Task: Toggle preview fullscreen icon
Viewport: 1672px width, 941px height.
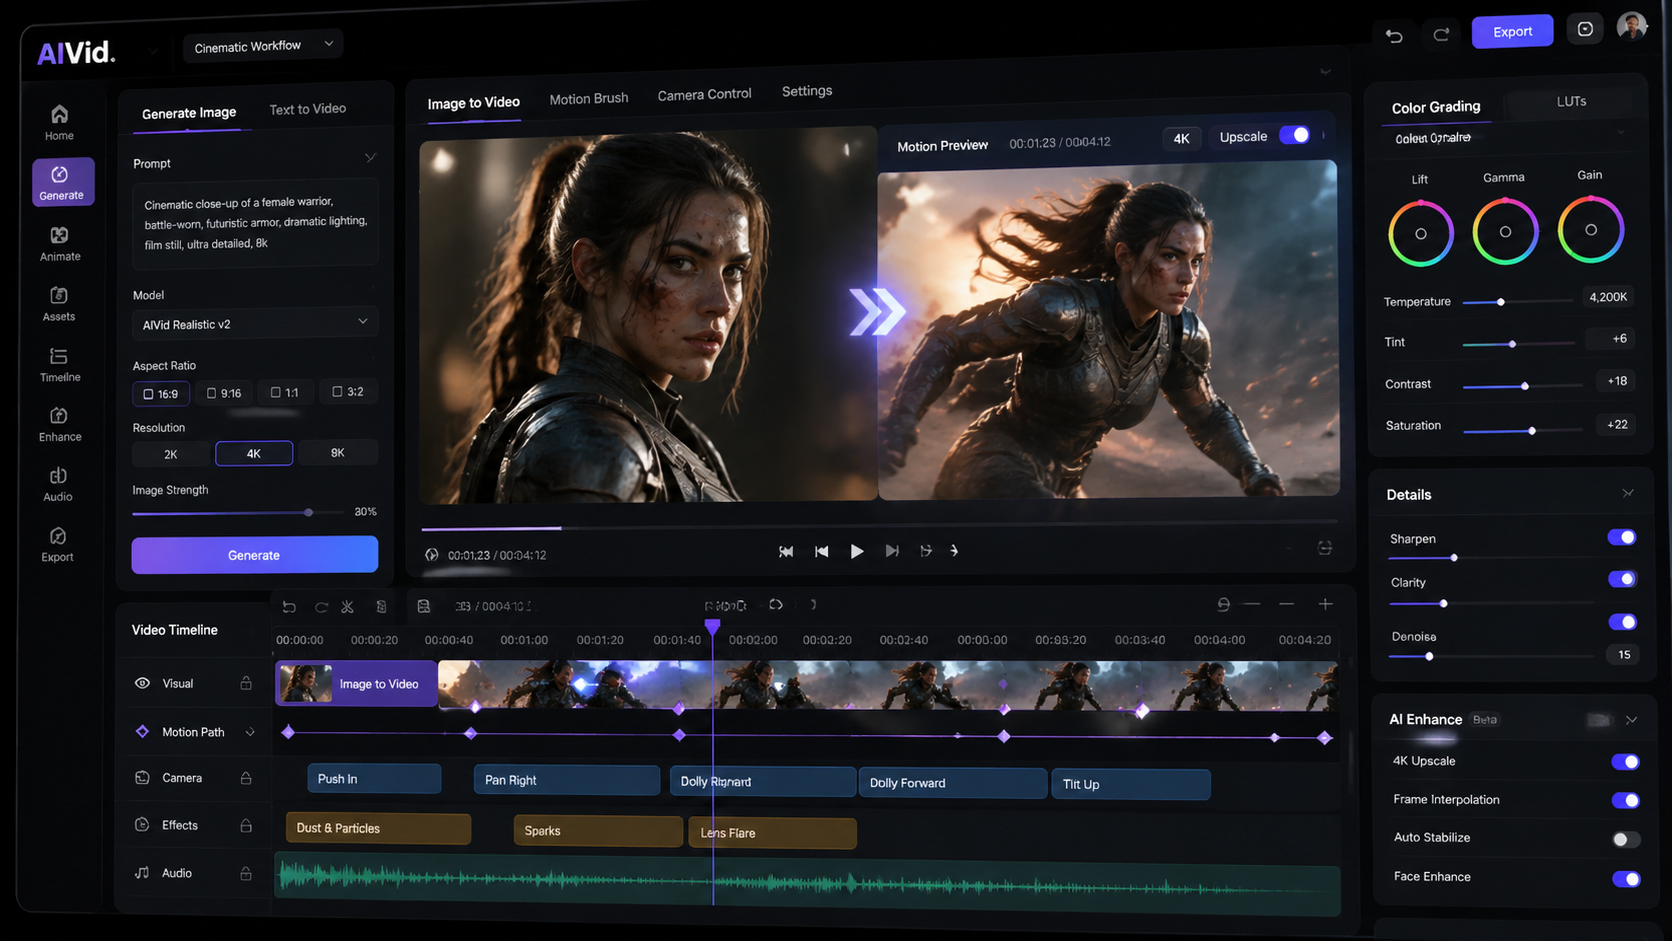Action: click(1325, 548)
